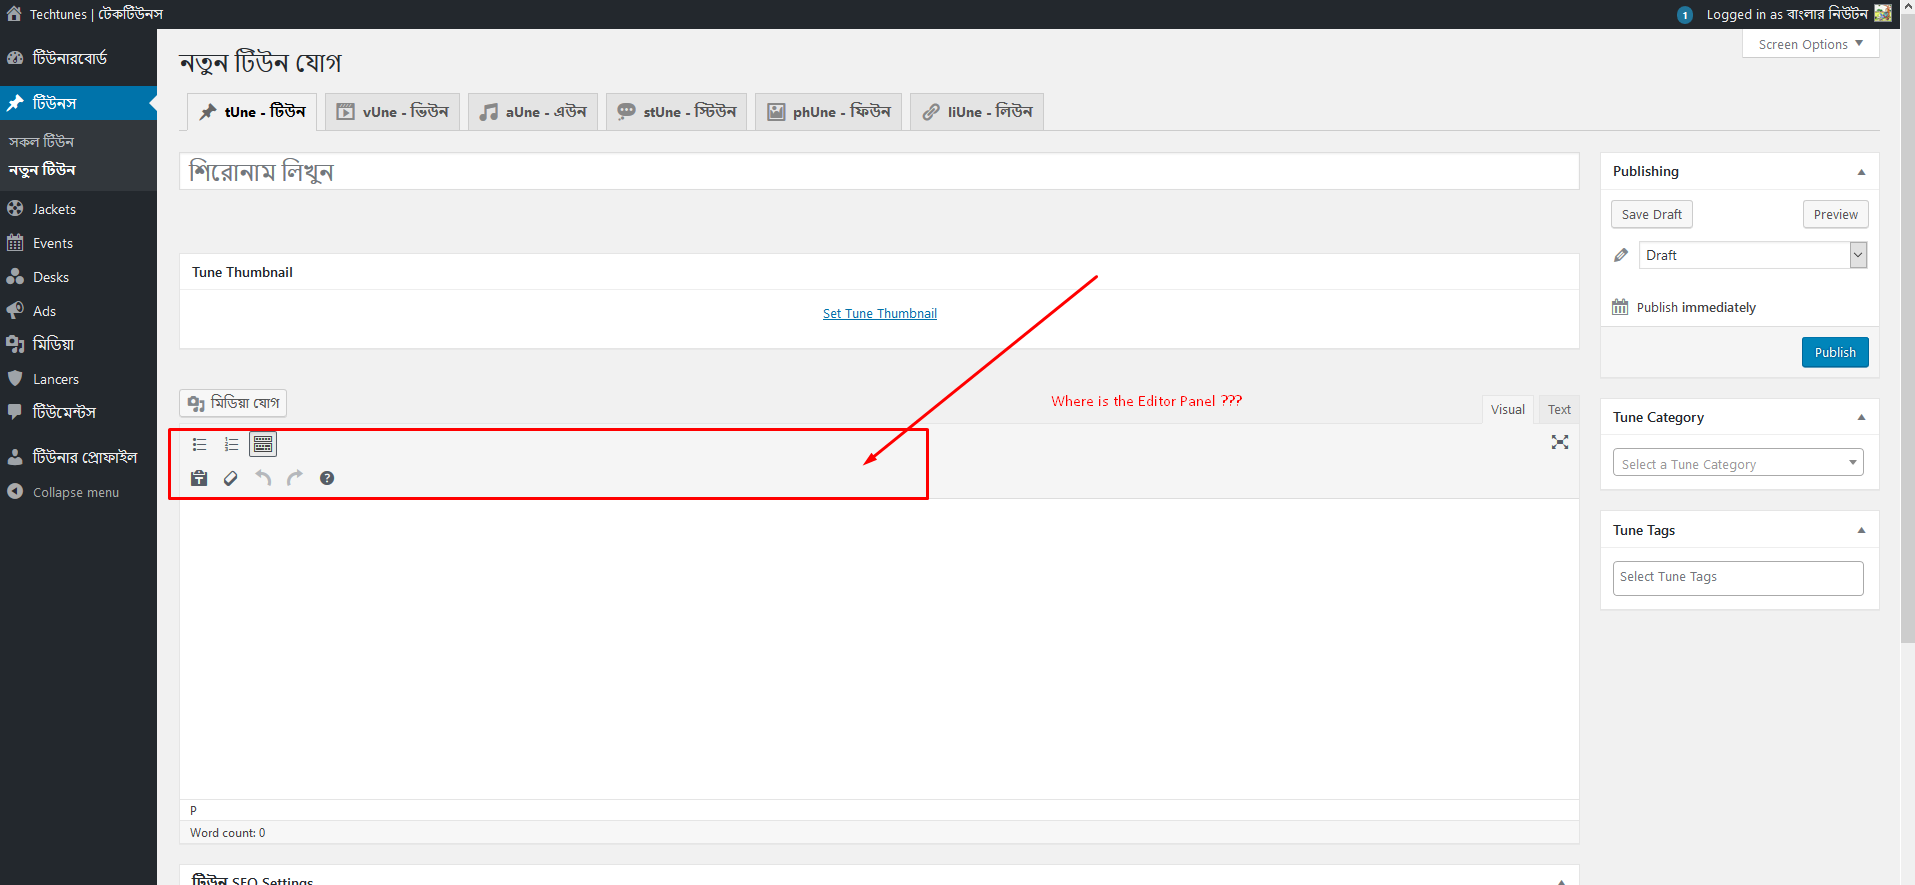Collapse the Tune Category panel

[1861, 418]
